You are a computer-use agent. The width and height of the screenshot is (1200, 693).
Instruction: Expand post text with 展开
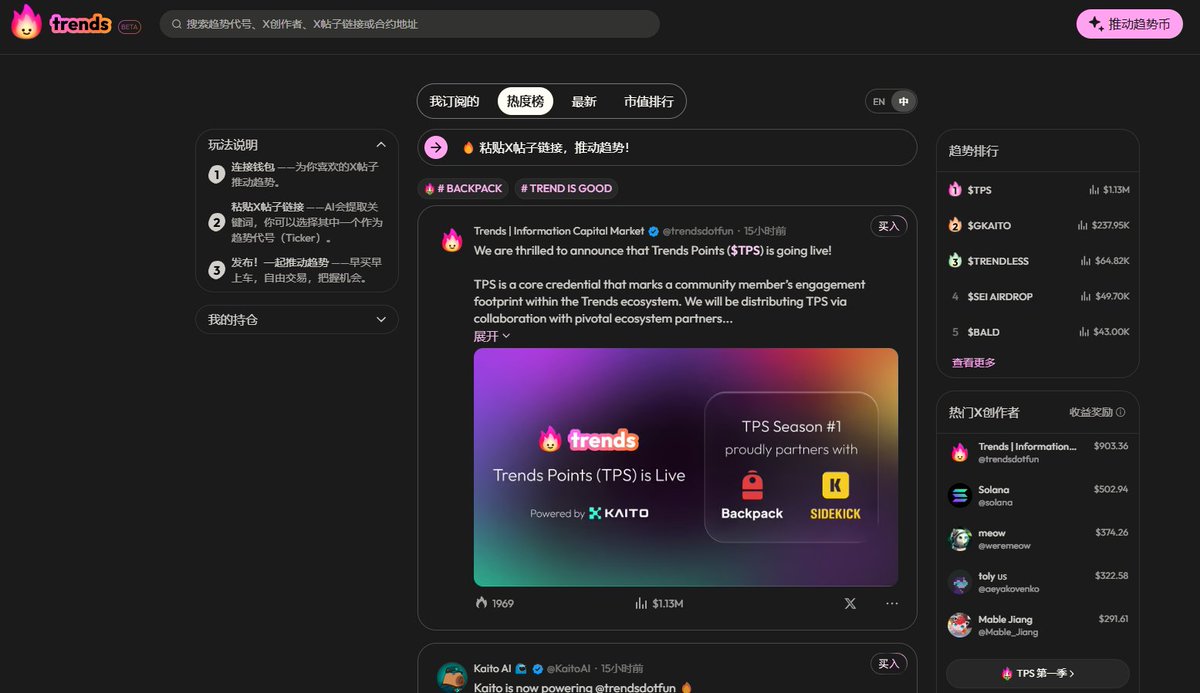(x=491, y=336)
